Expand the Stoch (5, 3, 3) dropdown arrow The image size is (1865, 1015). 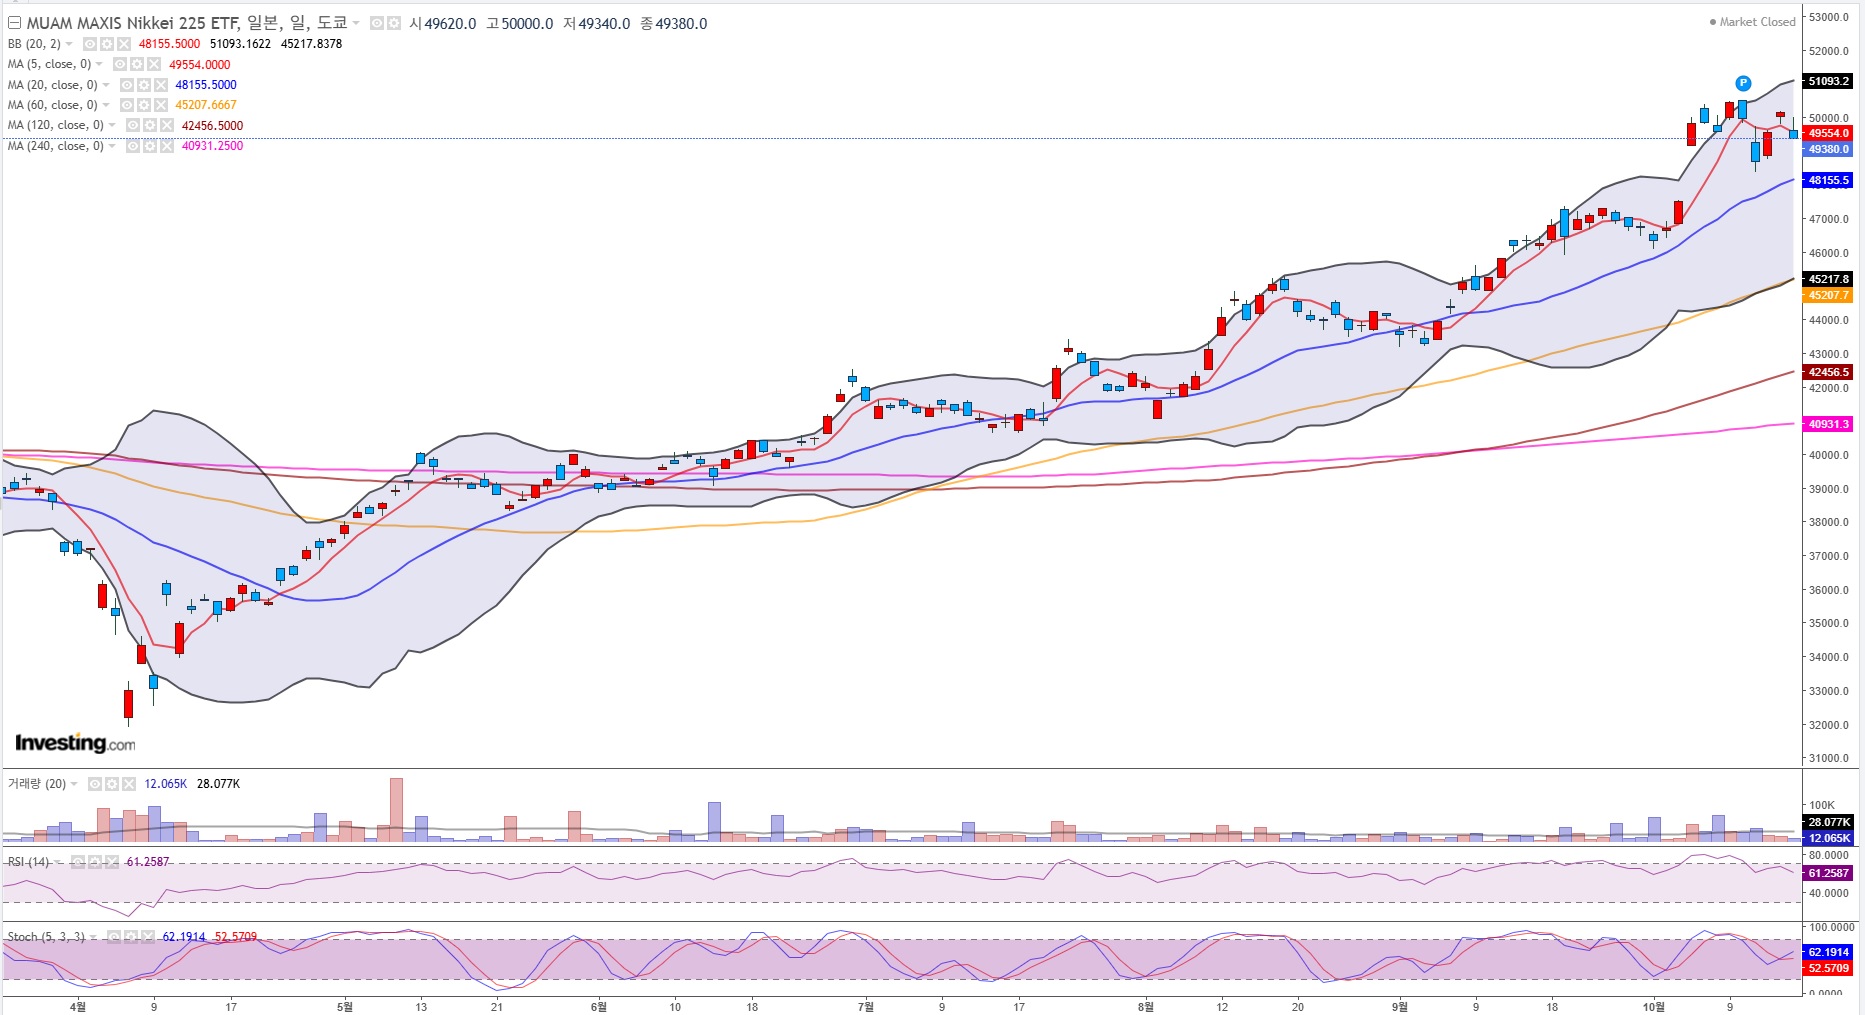(x=94, y=937)
